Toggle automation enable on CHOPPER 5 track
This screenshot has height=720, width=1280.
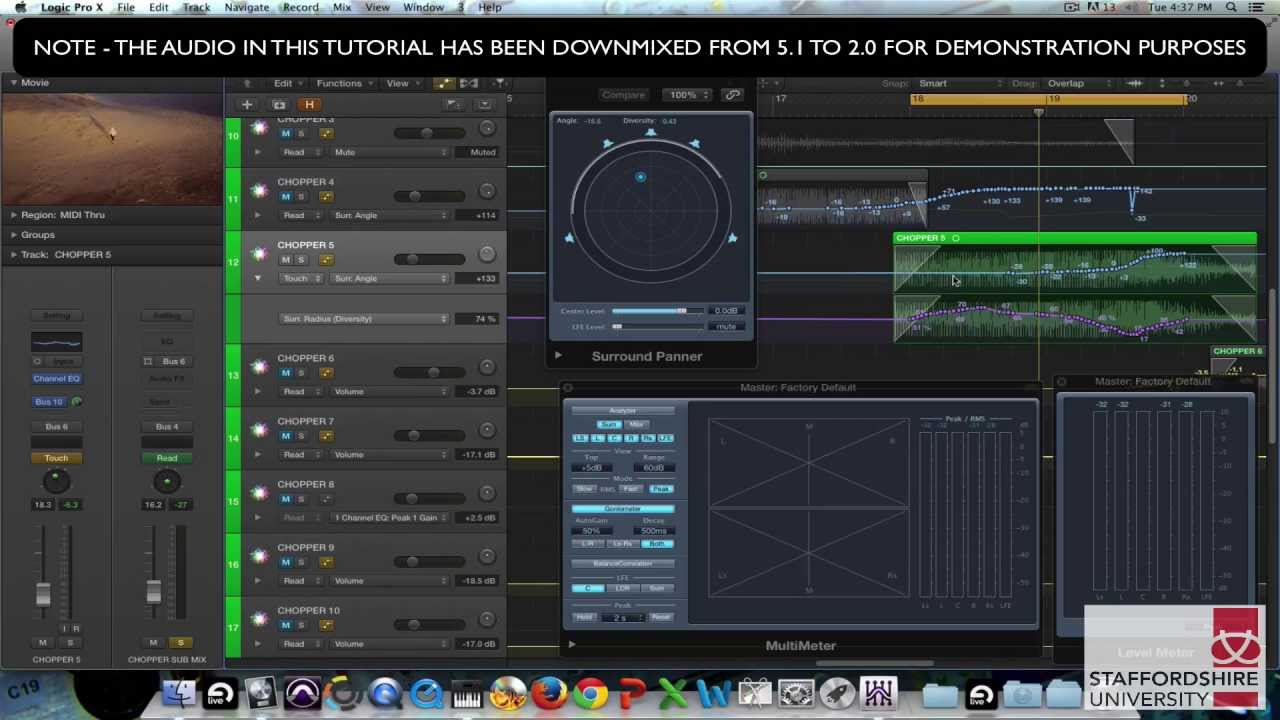coord(326,259)
